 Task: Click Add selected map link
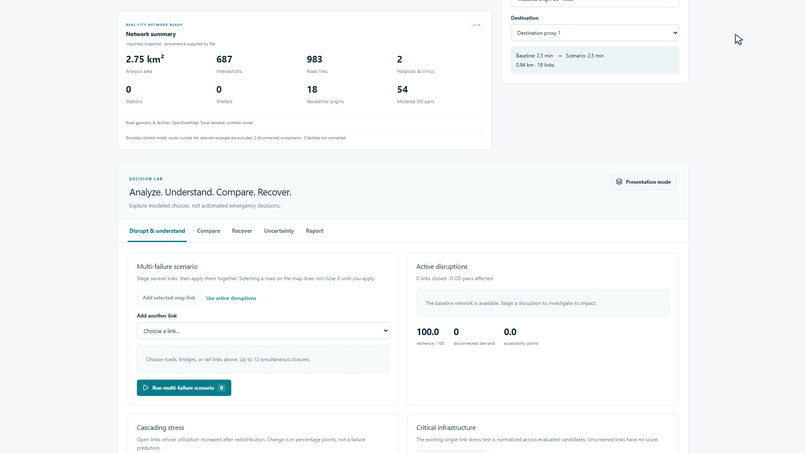coord(169,298)
